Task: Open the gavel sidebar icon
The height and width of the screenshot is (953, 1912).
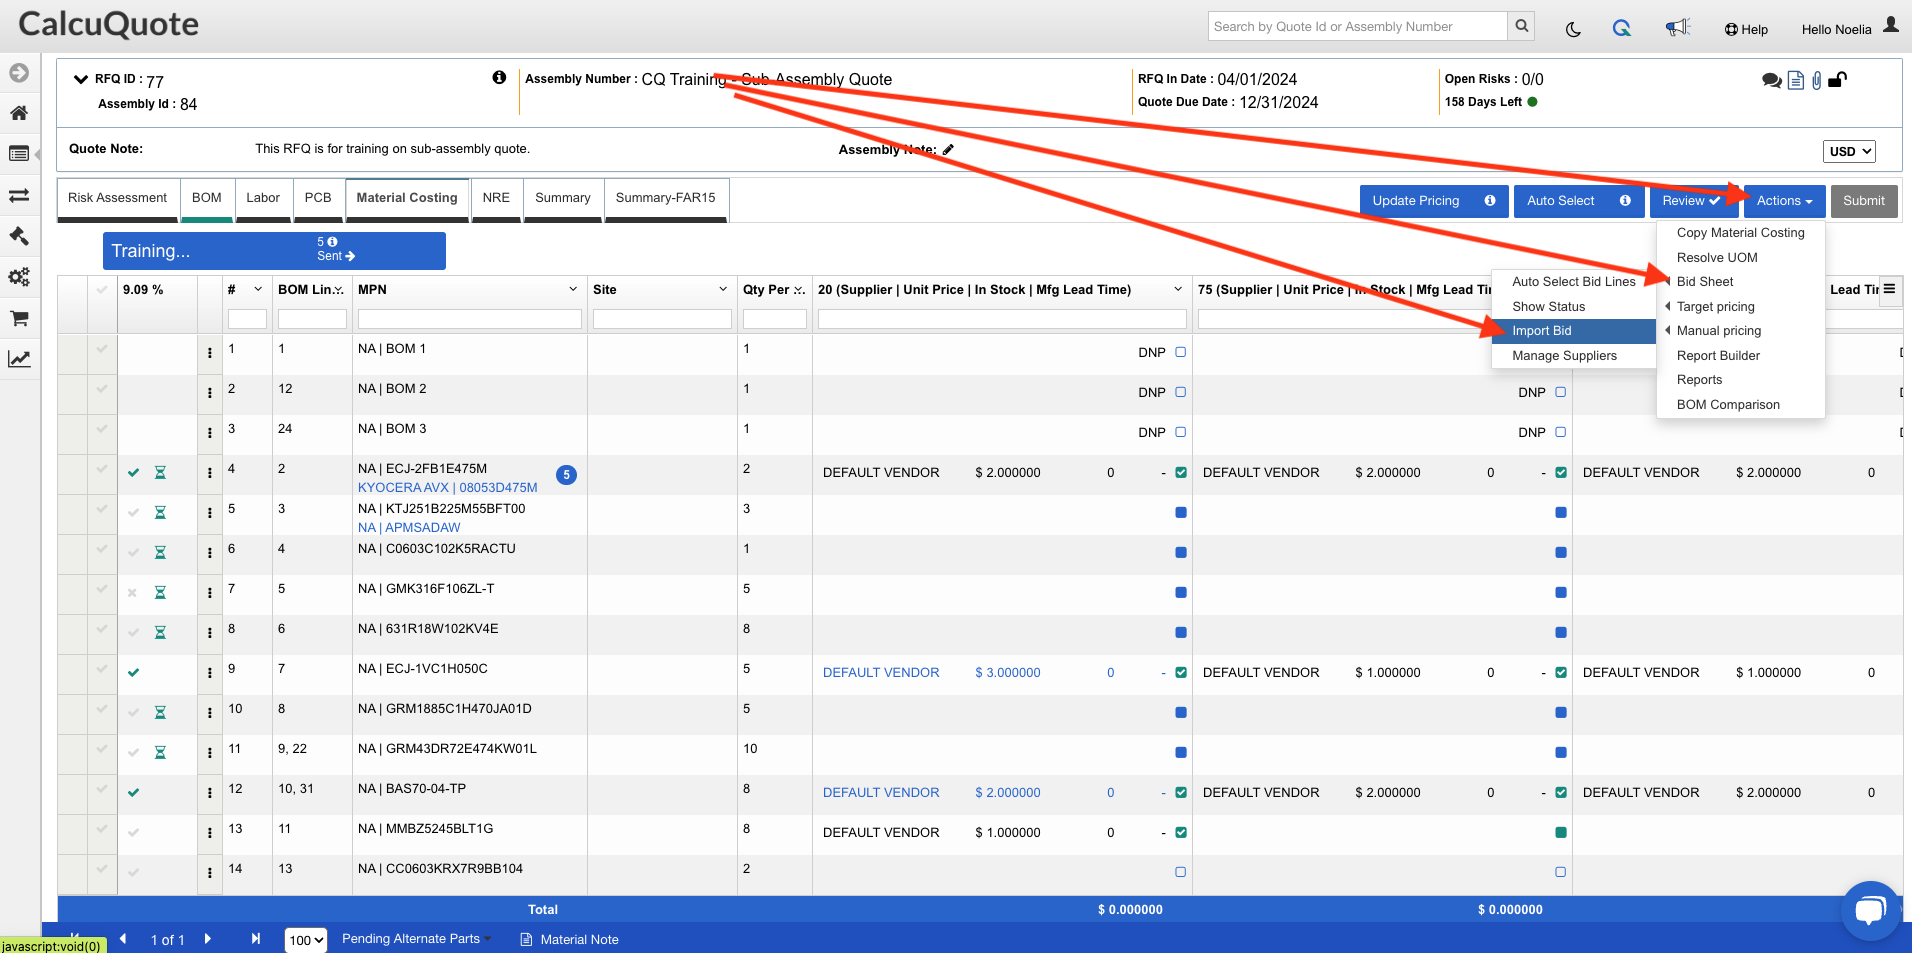Action: tap(19, 236)
